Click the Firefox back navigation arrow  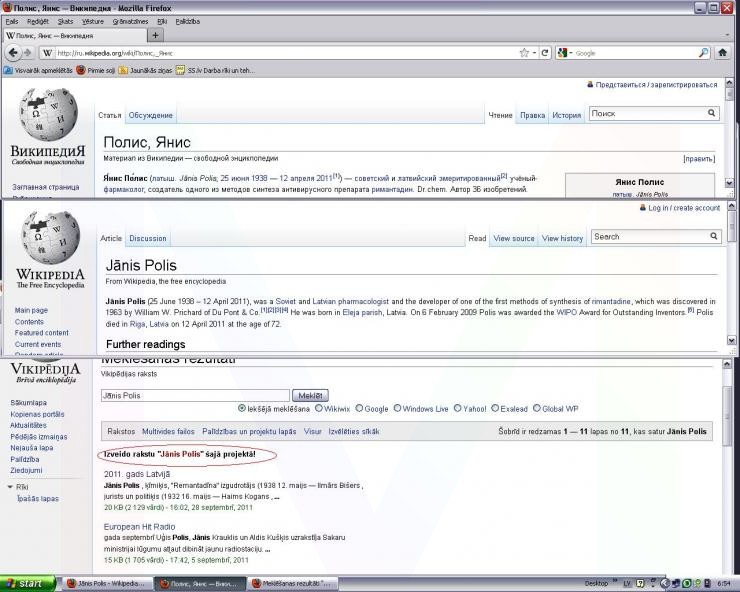14,53
